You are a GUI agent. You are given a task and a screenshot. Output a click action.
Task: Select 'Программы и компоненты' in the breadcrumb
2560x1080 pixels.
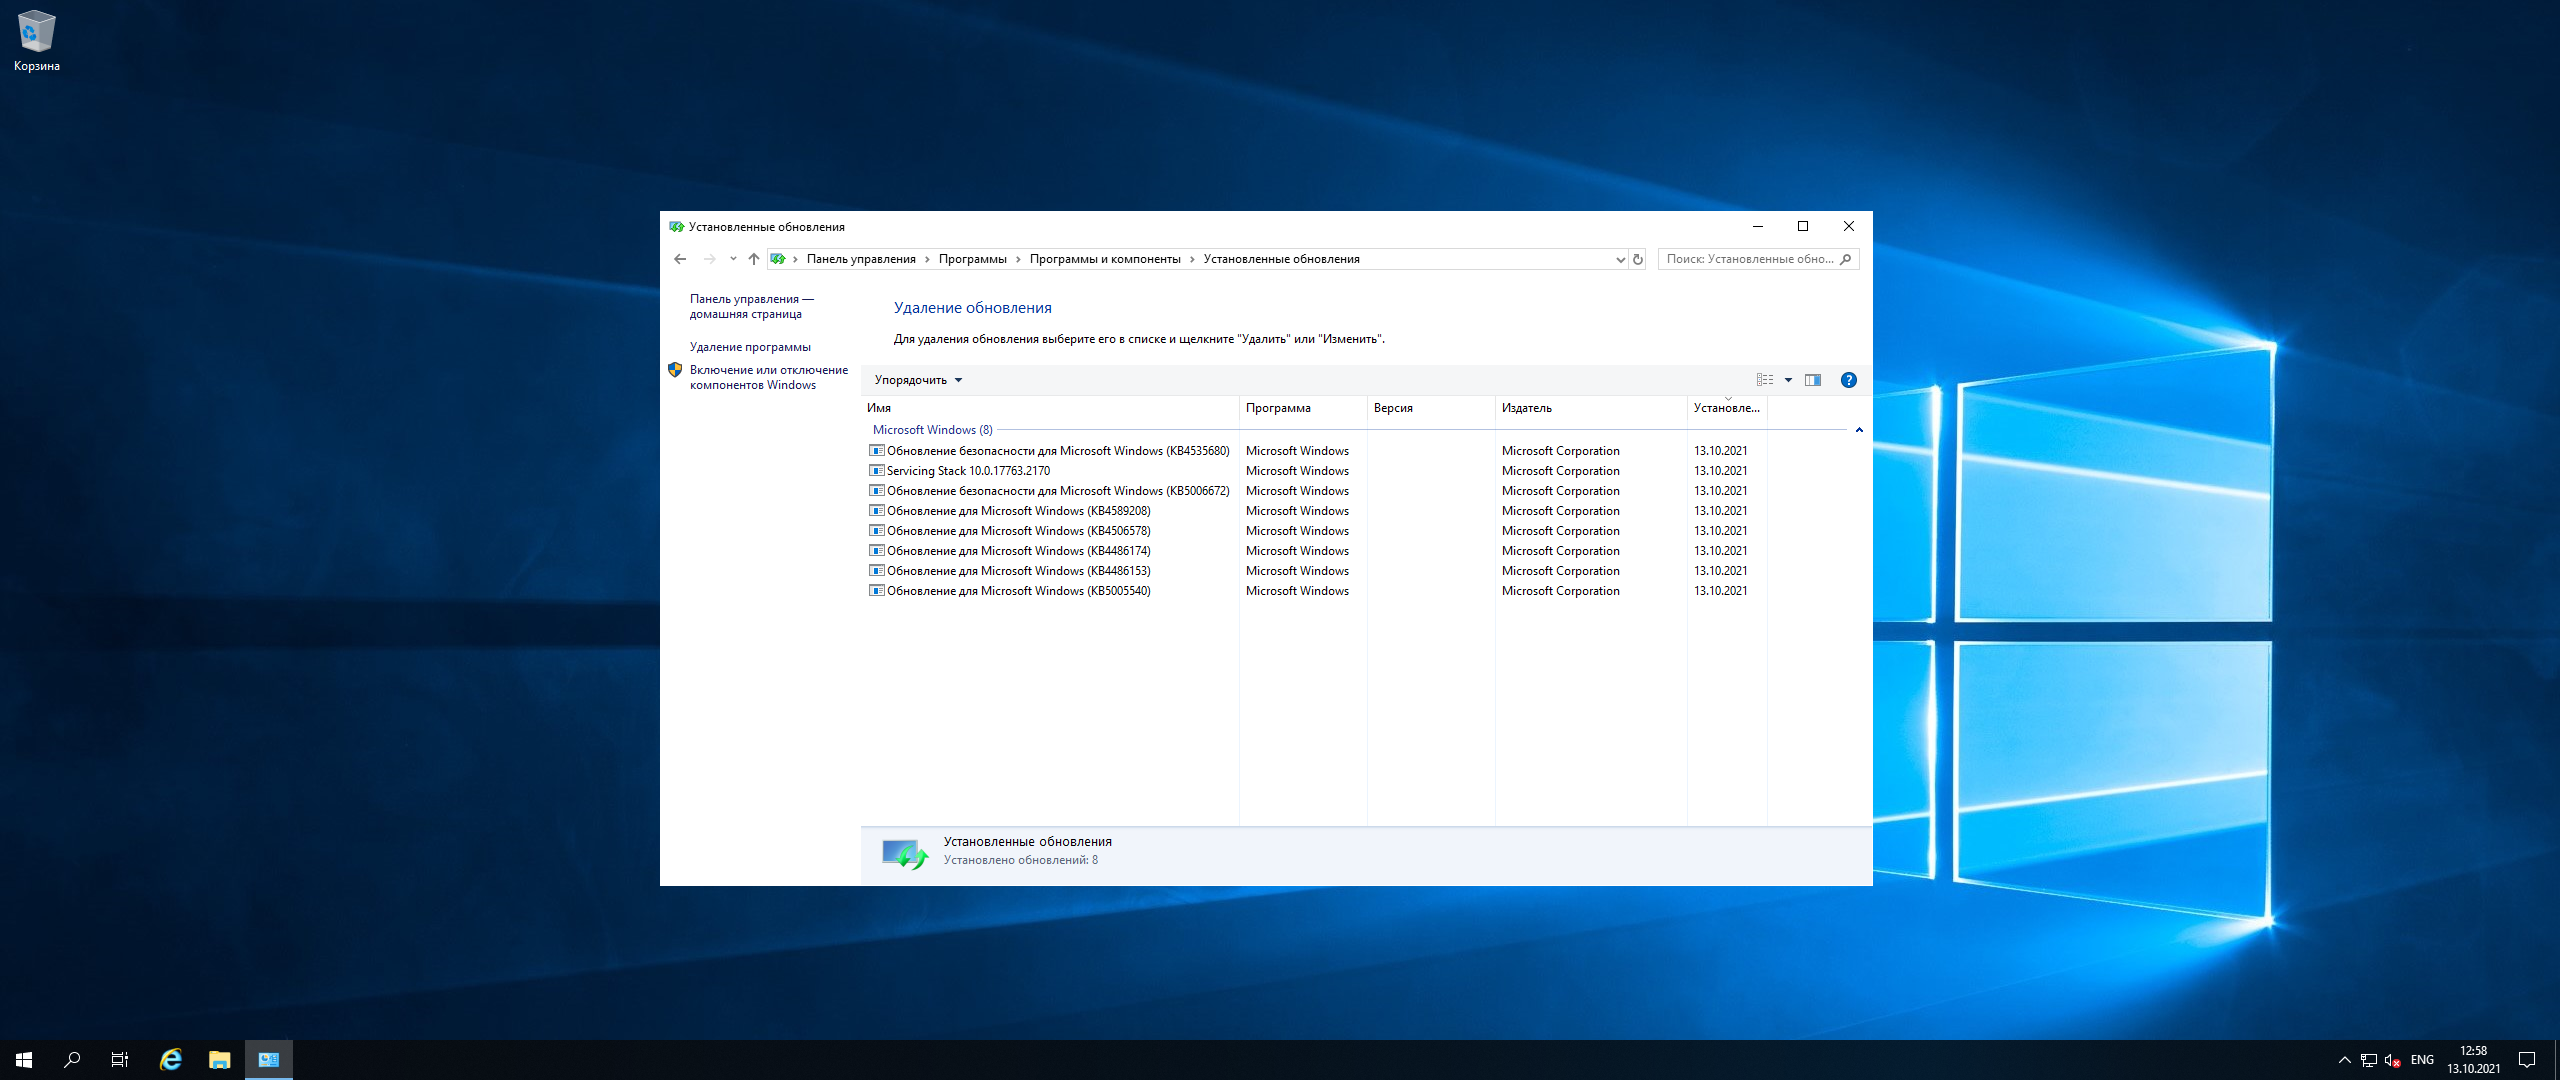click(x=1105, y=259)
